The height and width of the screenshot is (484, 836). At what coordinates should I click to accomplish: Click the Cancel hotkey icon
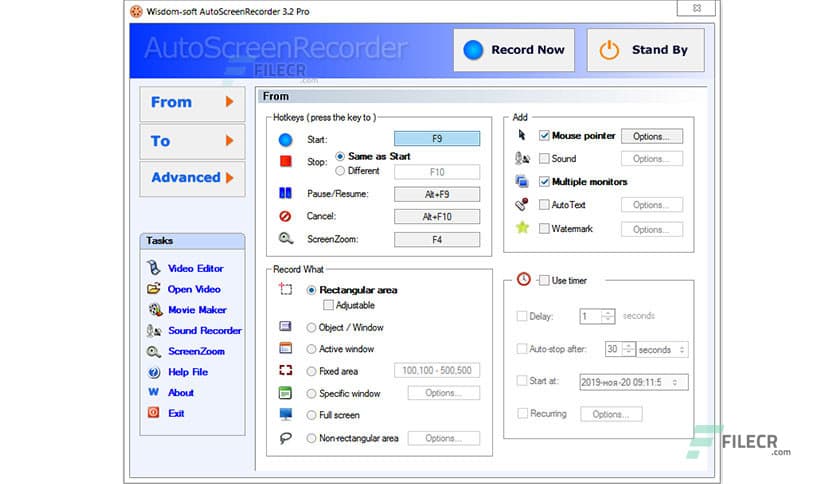pyautogui.click(x=285, y=216)
